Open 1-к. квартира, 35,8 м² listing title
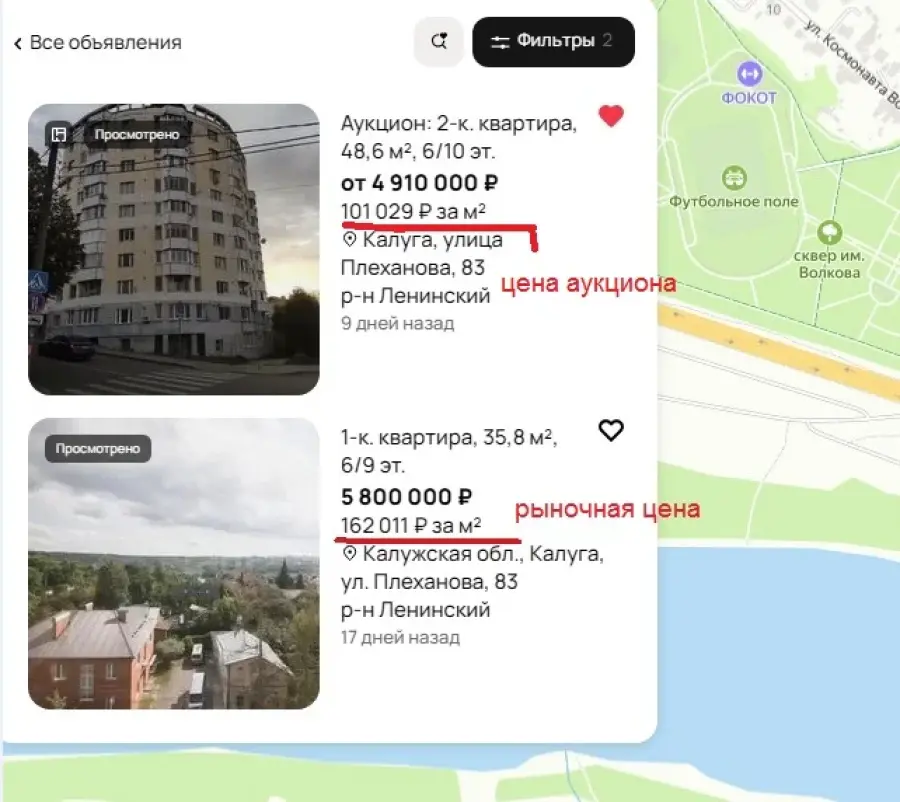The image size is (900, 802). point(449,451)
